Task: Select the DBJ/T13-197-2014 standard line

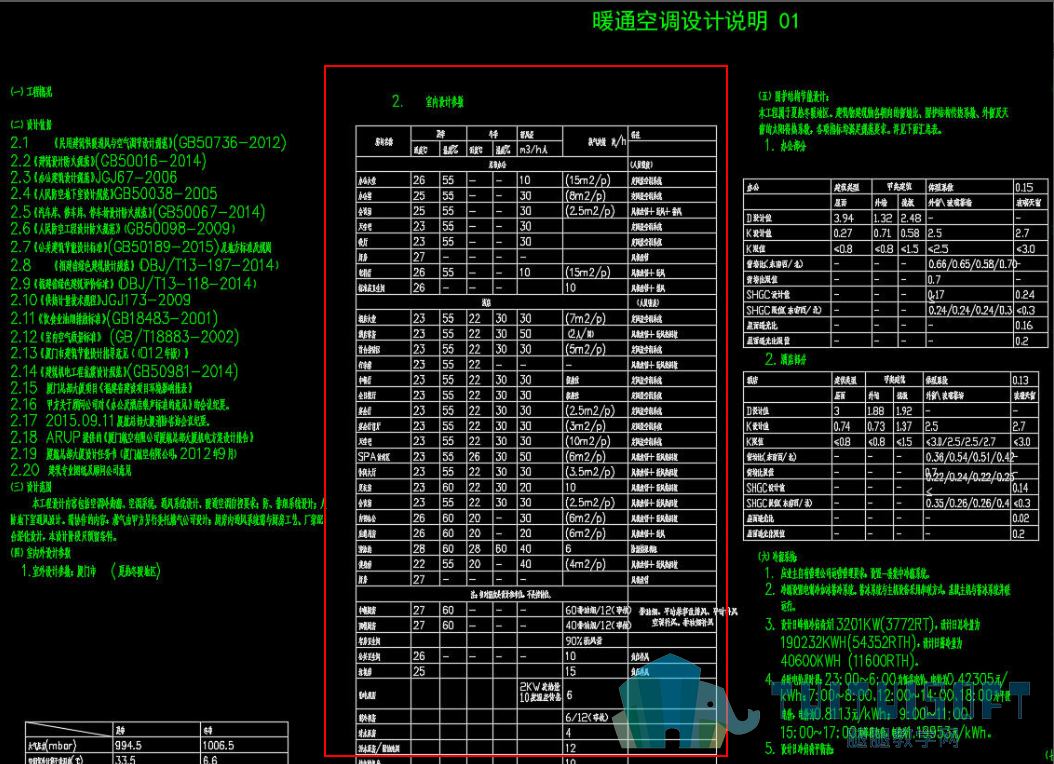Action: tap(144, 265)
